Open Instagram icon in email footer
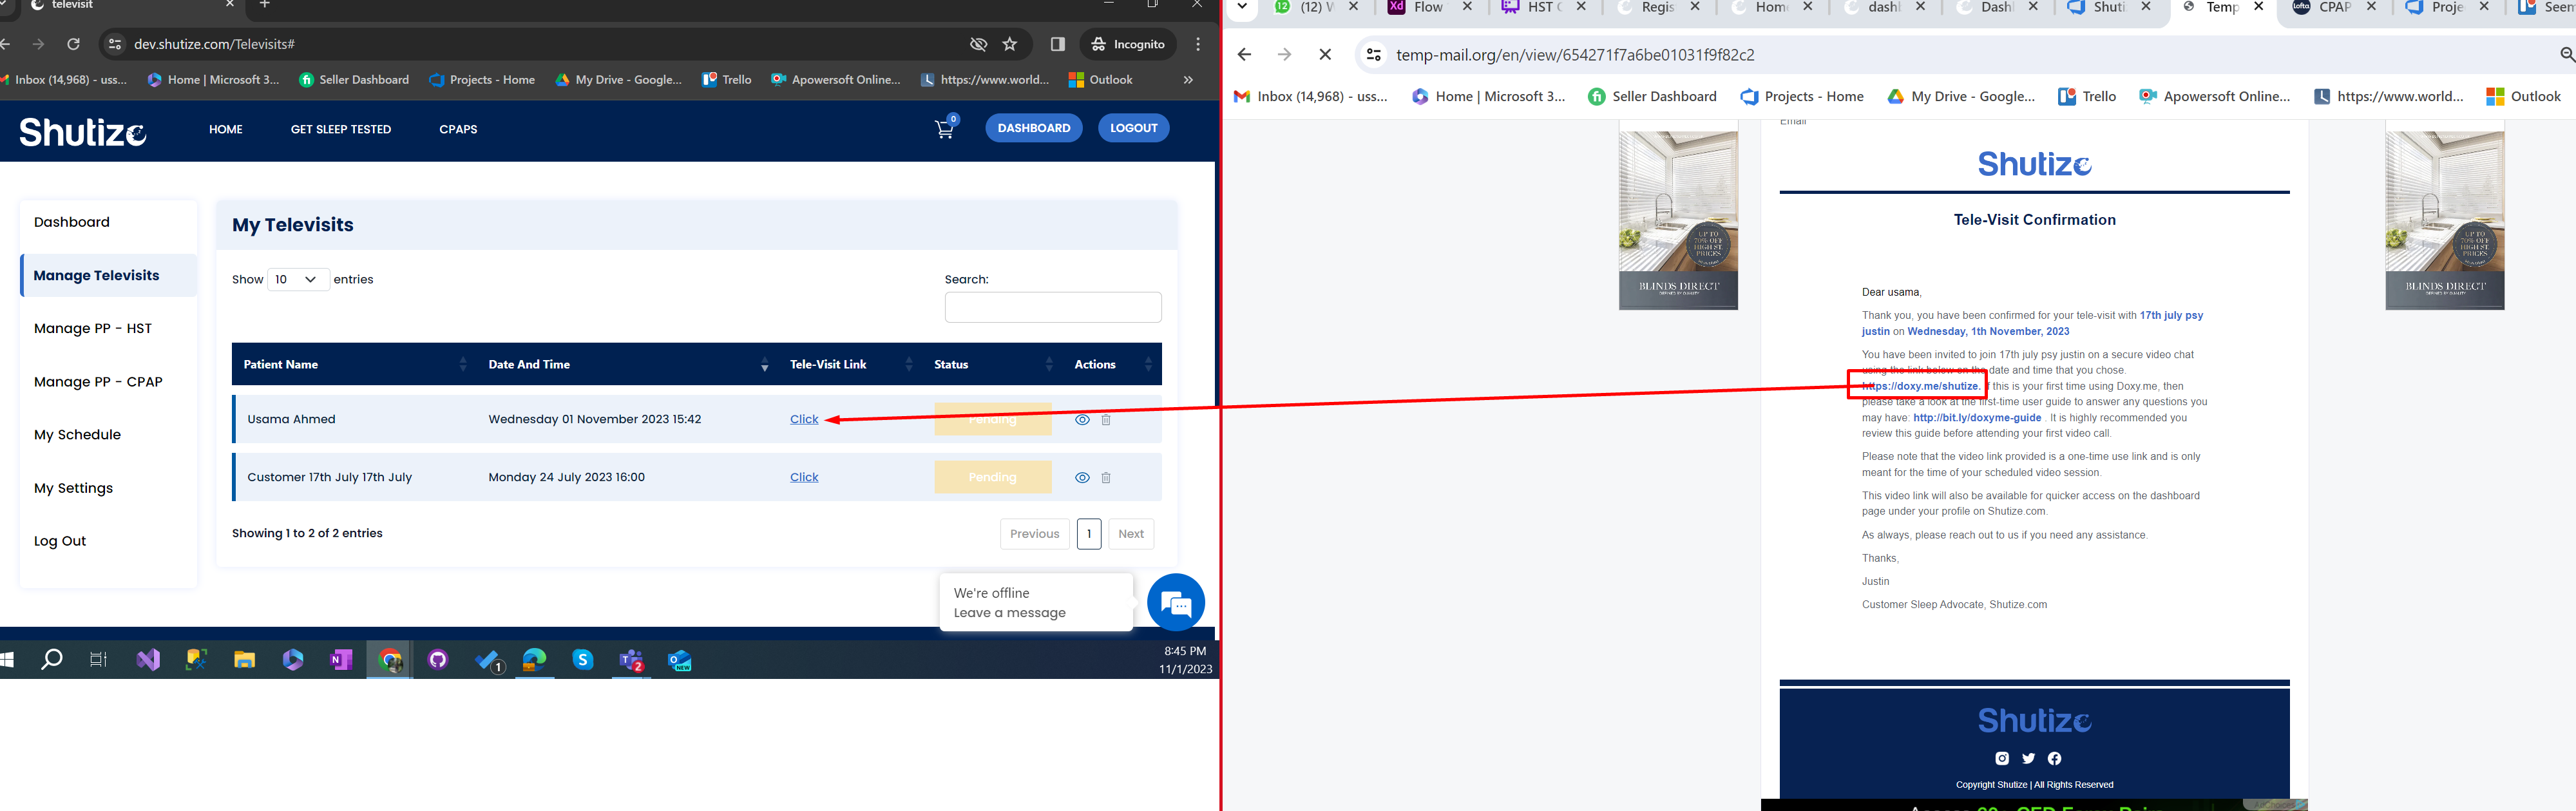The image size is (2576, 811). pyautogui.click(x=2002, y=758)
